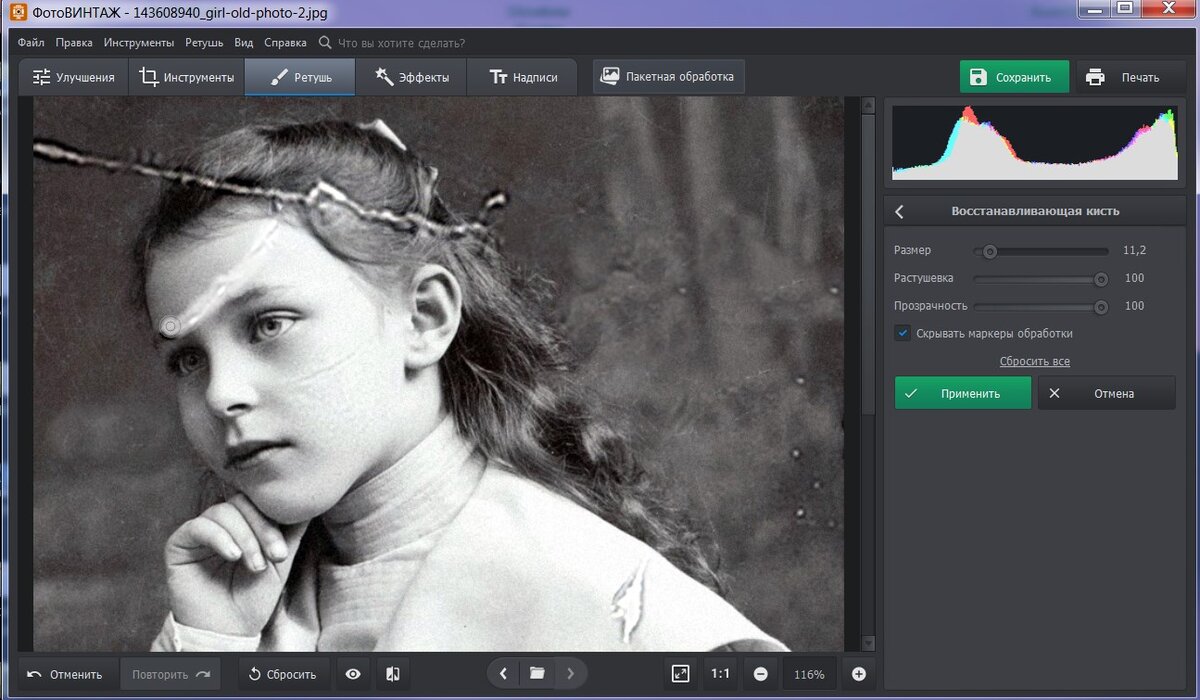Viewport: 1200px width, 700px height.
Task: Click the Размер value 11,2
Action: pyautogui.click(x=1134, y=250)
